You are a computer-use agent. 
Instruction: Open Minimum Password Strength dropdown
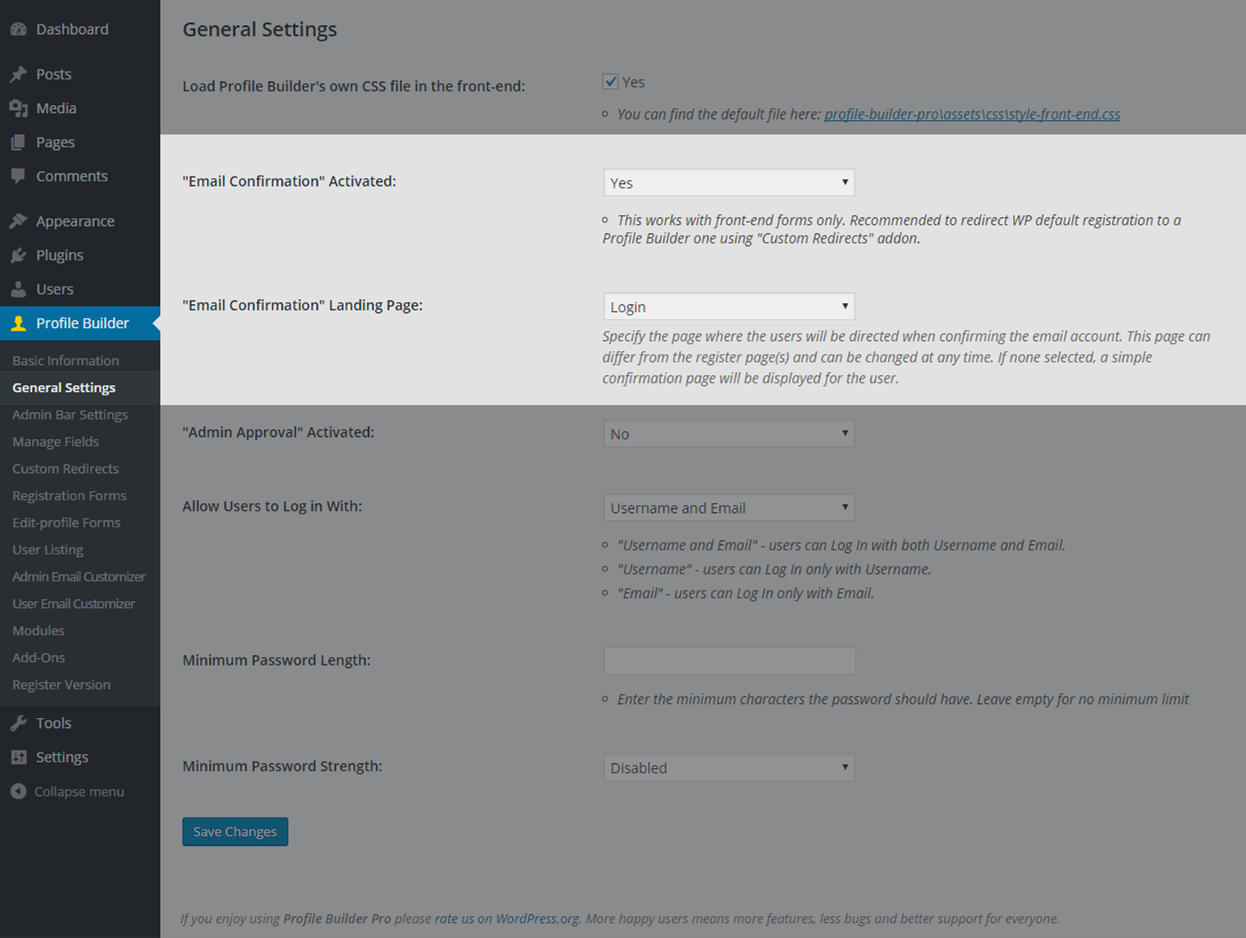pyautogui.click(x=729, y=767)
